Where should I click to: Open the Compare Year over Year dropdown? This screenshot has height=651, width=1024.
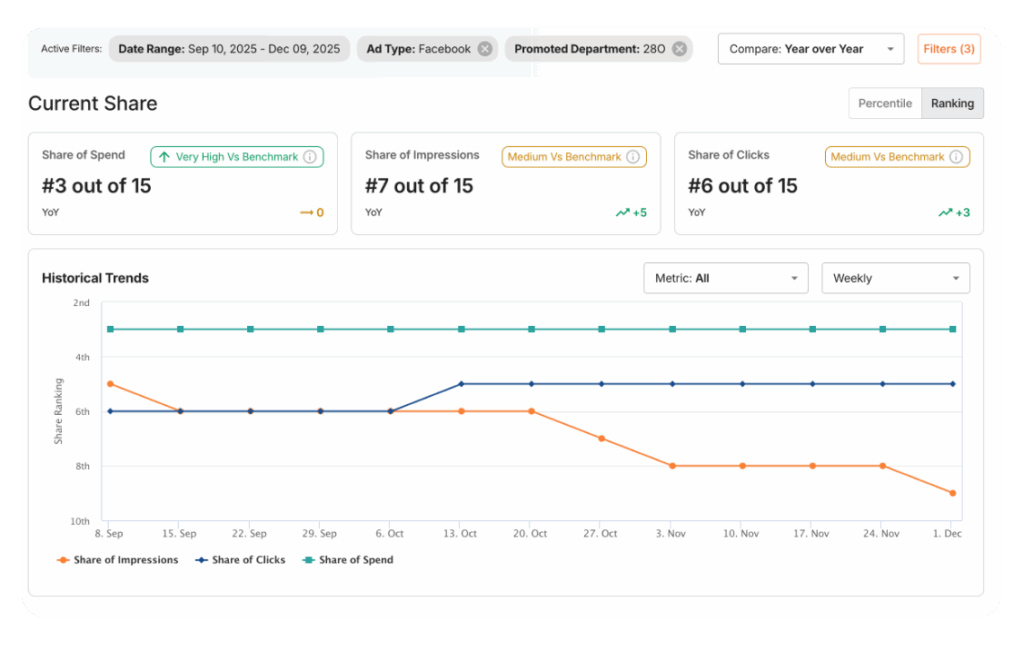811,48
